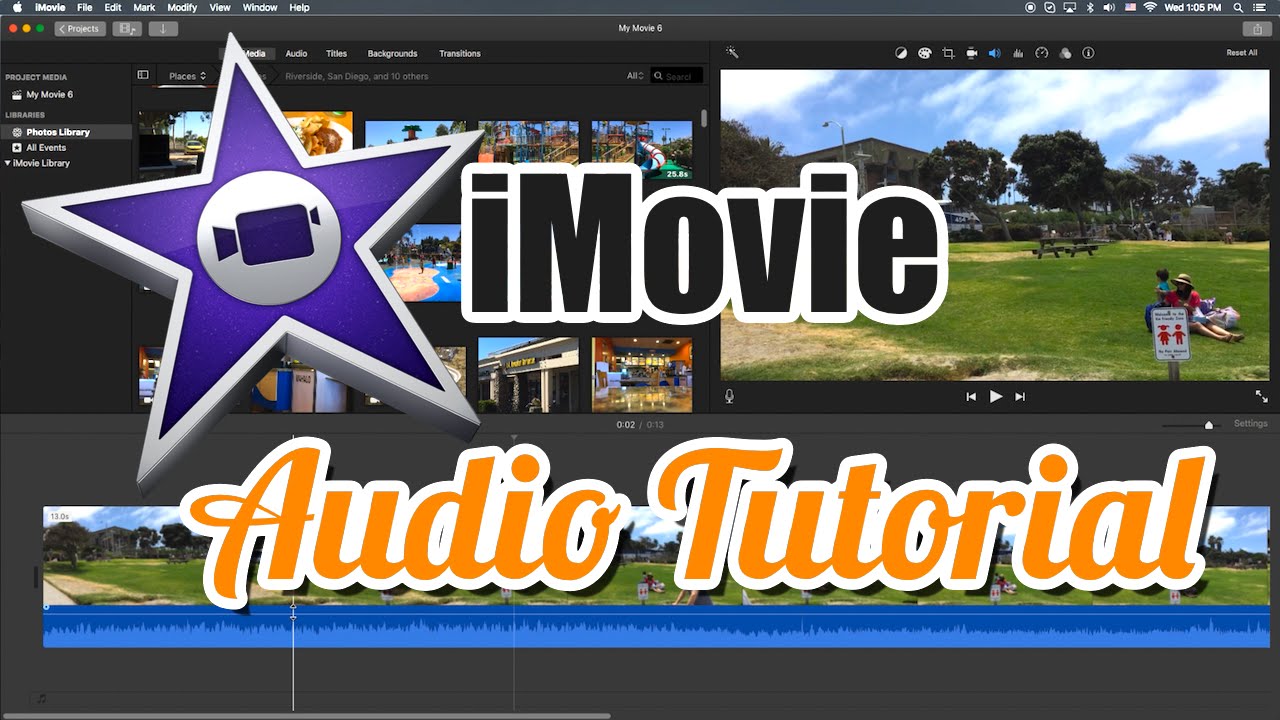Open the Modify menu

click(x=182, y=7)
